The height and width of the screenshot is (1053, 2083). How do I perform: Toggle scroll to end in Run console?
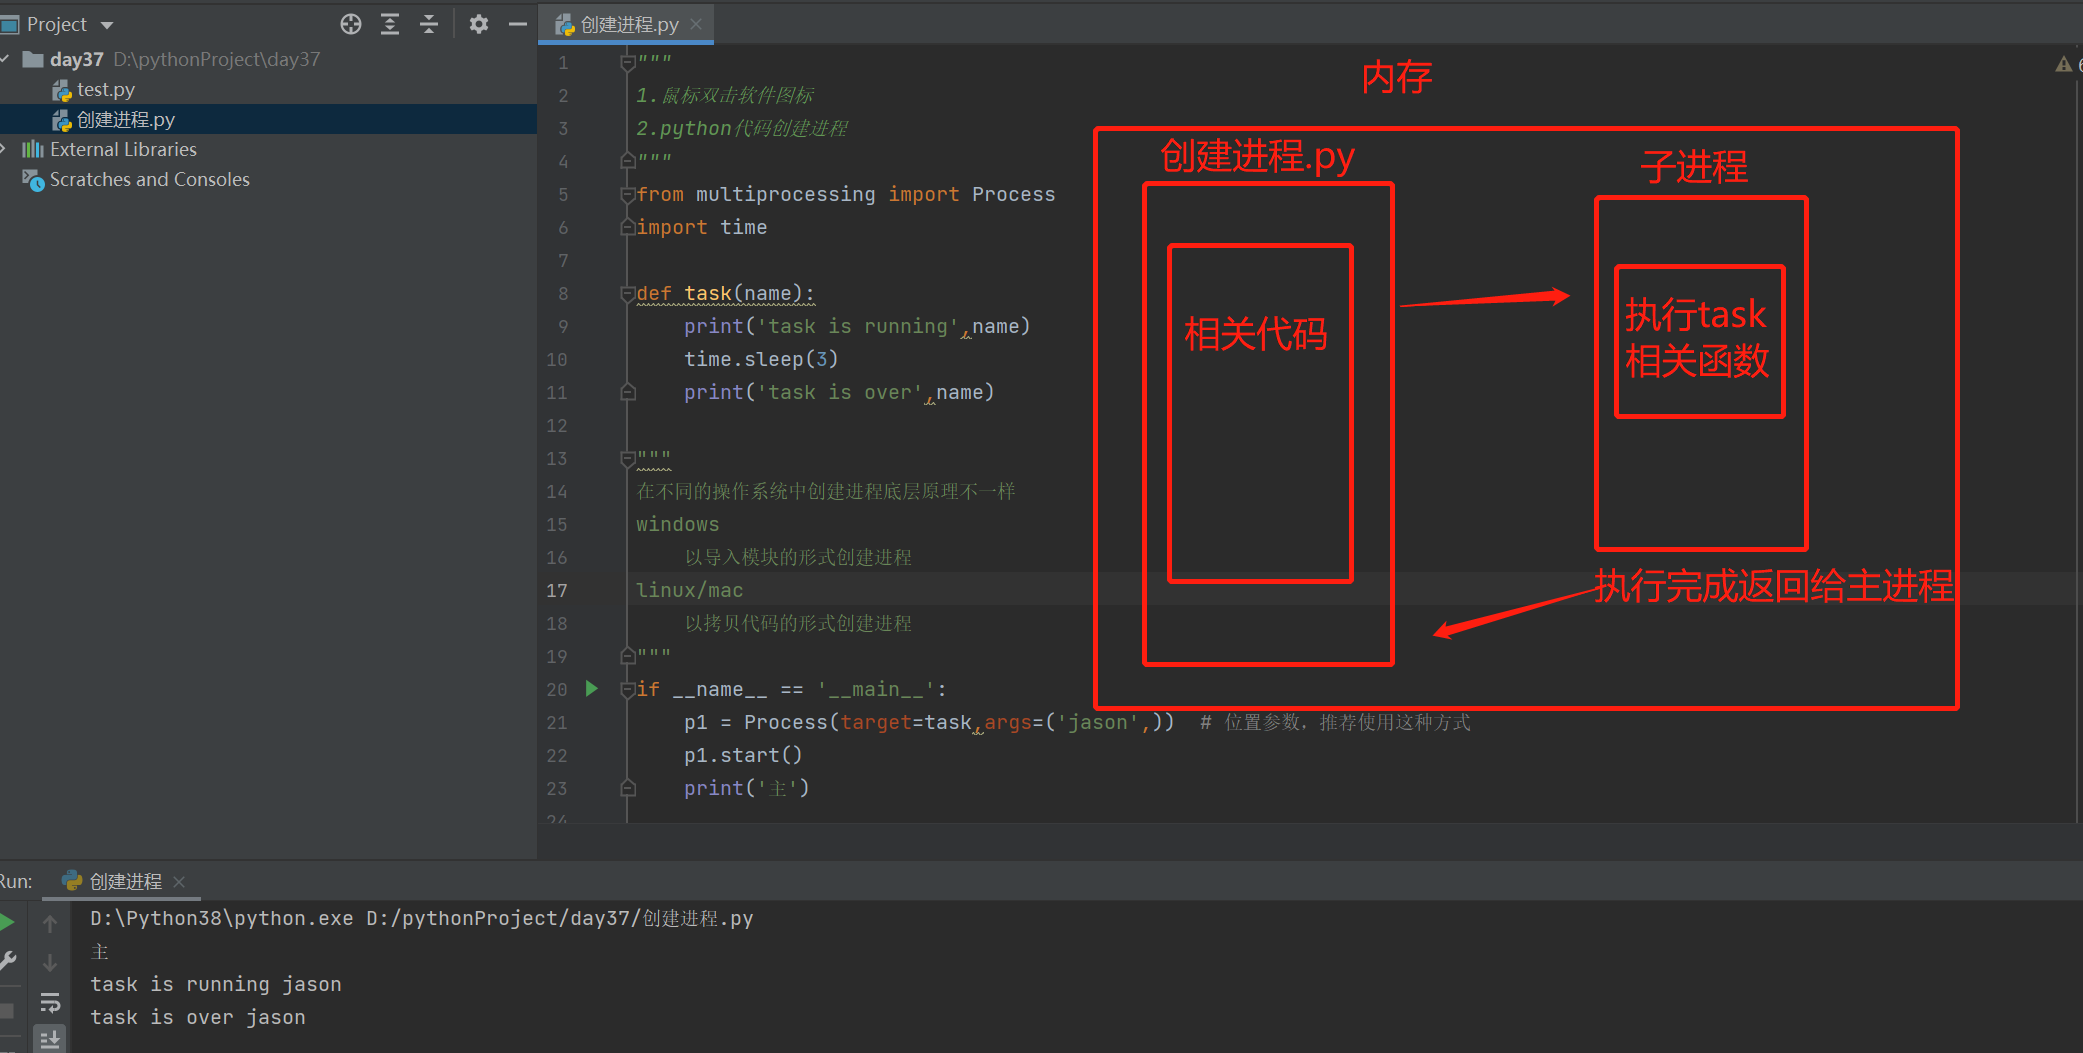pos(50,1039)
